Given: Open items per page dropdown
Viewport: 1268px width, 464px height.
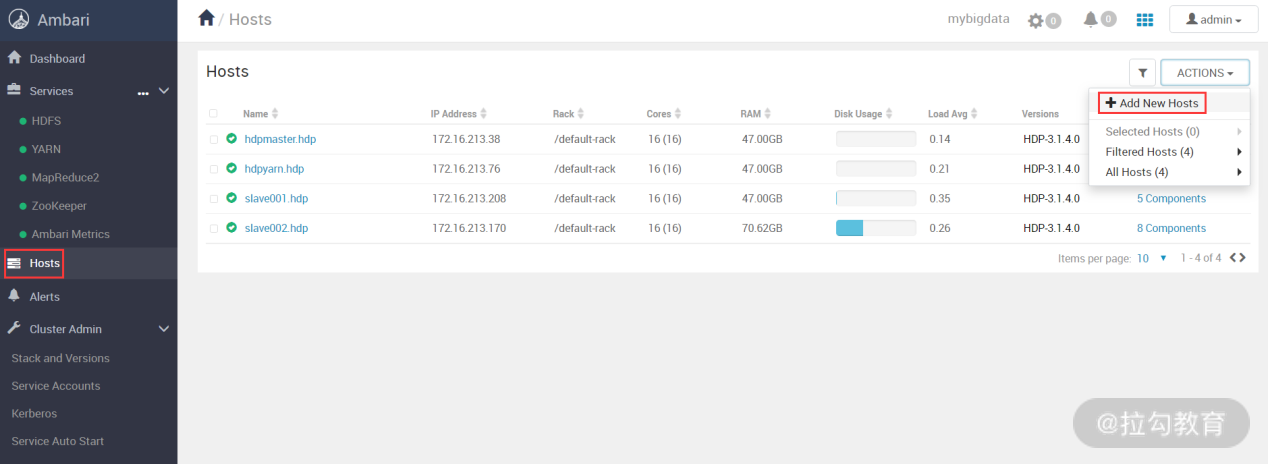Looking at the screenshot, I should [x=1152, y=258].
